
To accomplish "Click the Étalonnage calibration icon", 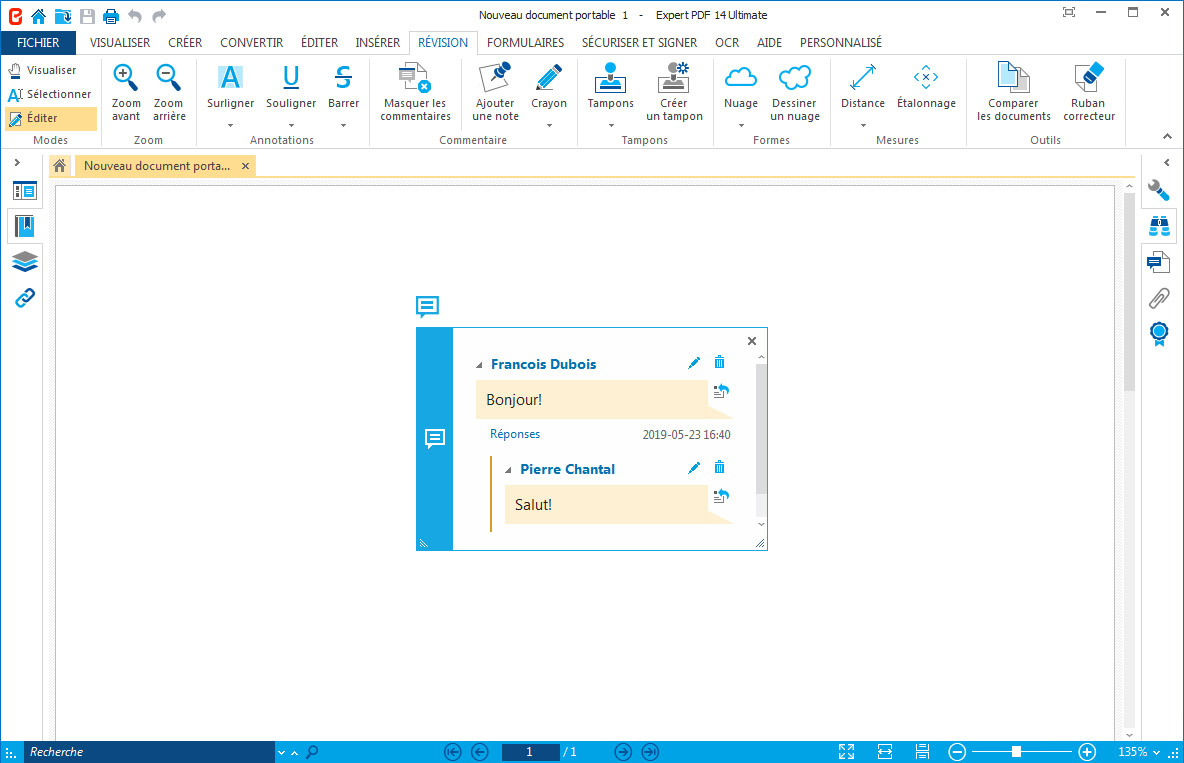I will click(925, 78).
